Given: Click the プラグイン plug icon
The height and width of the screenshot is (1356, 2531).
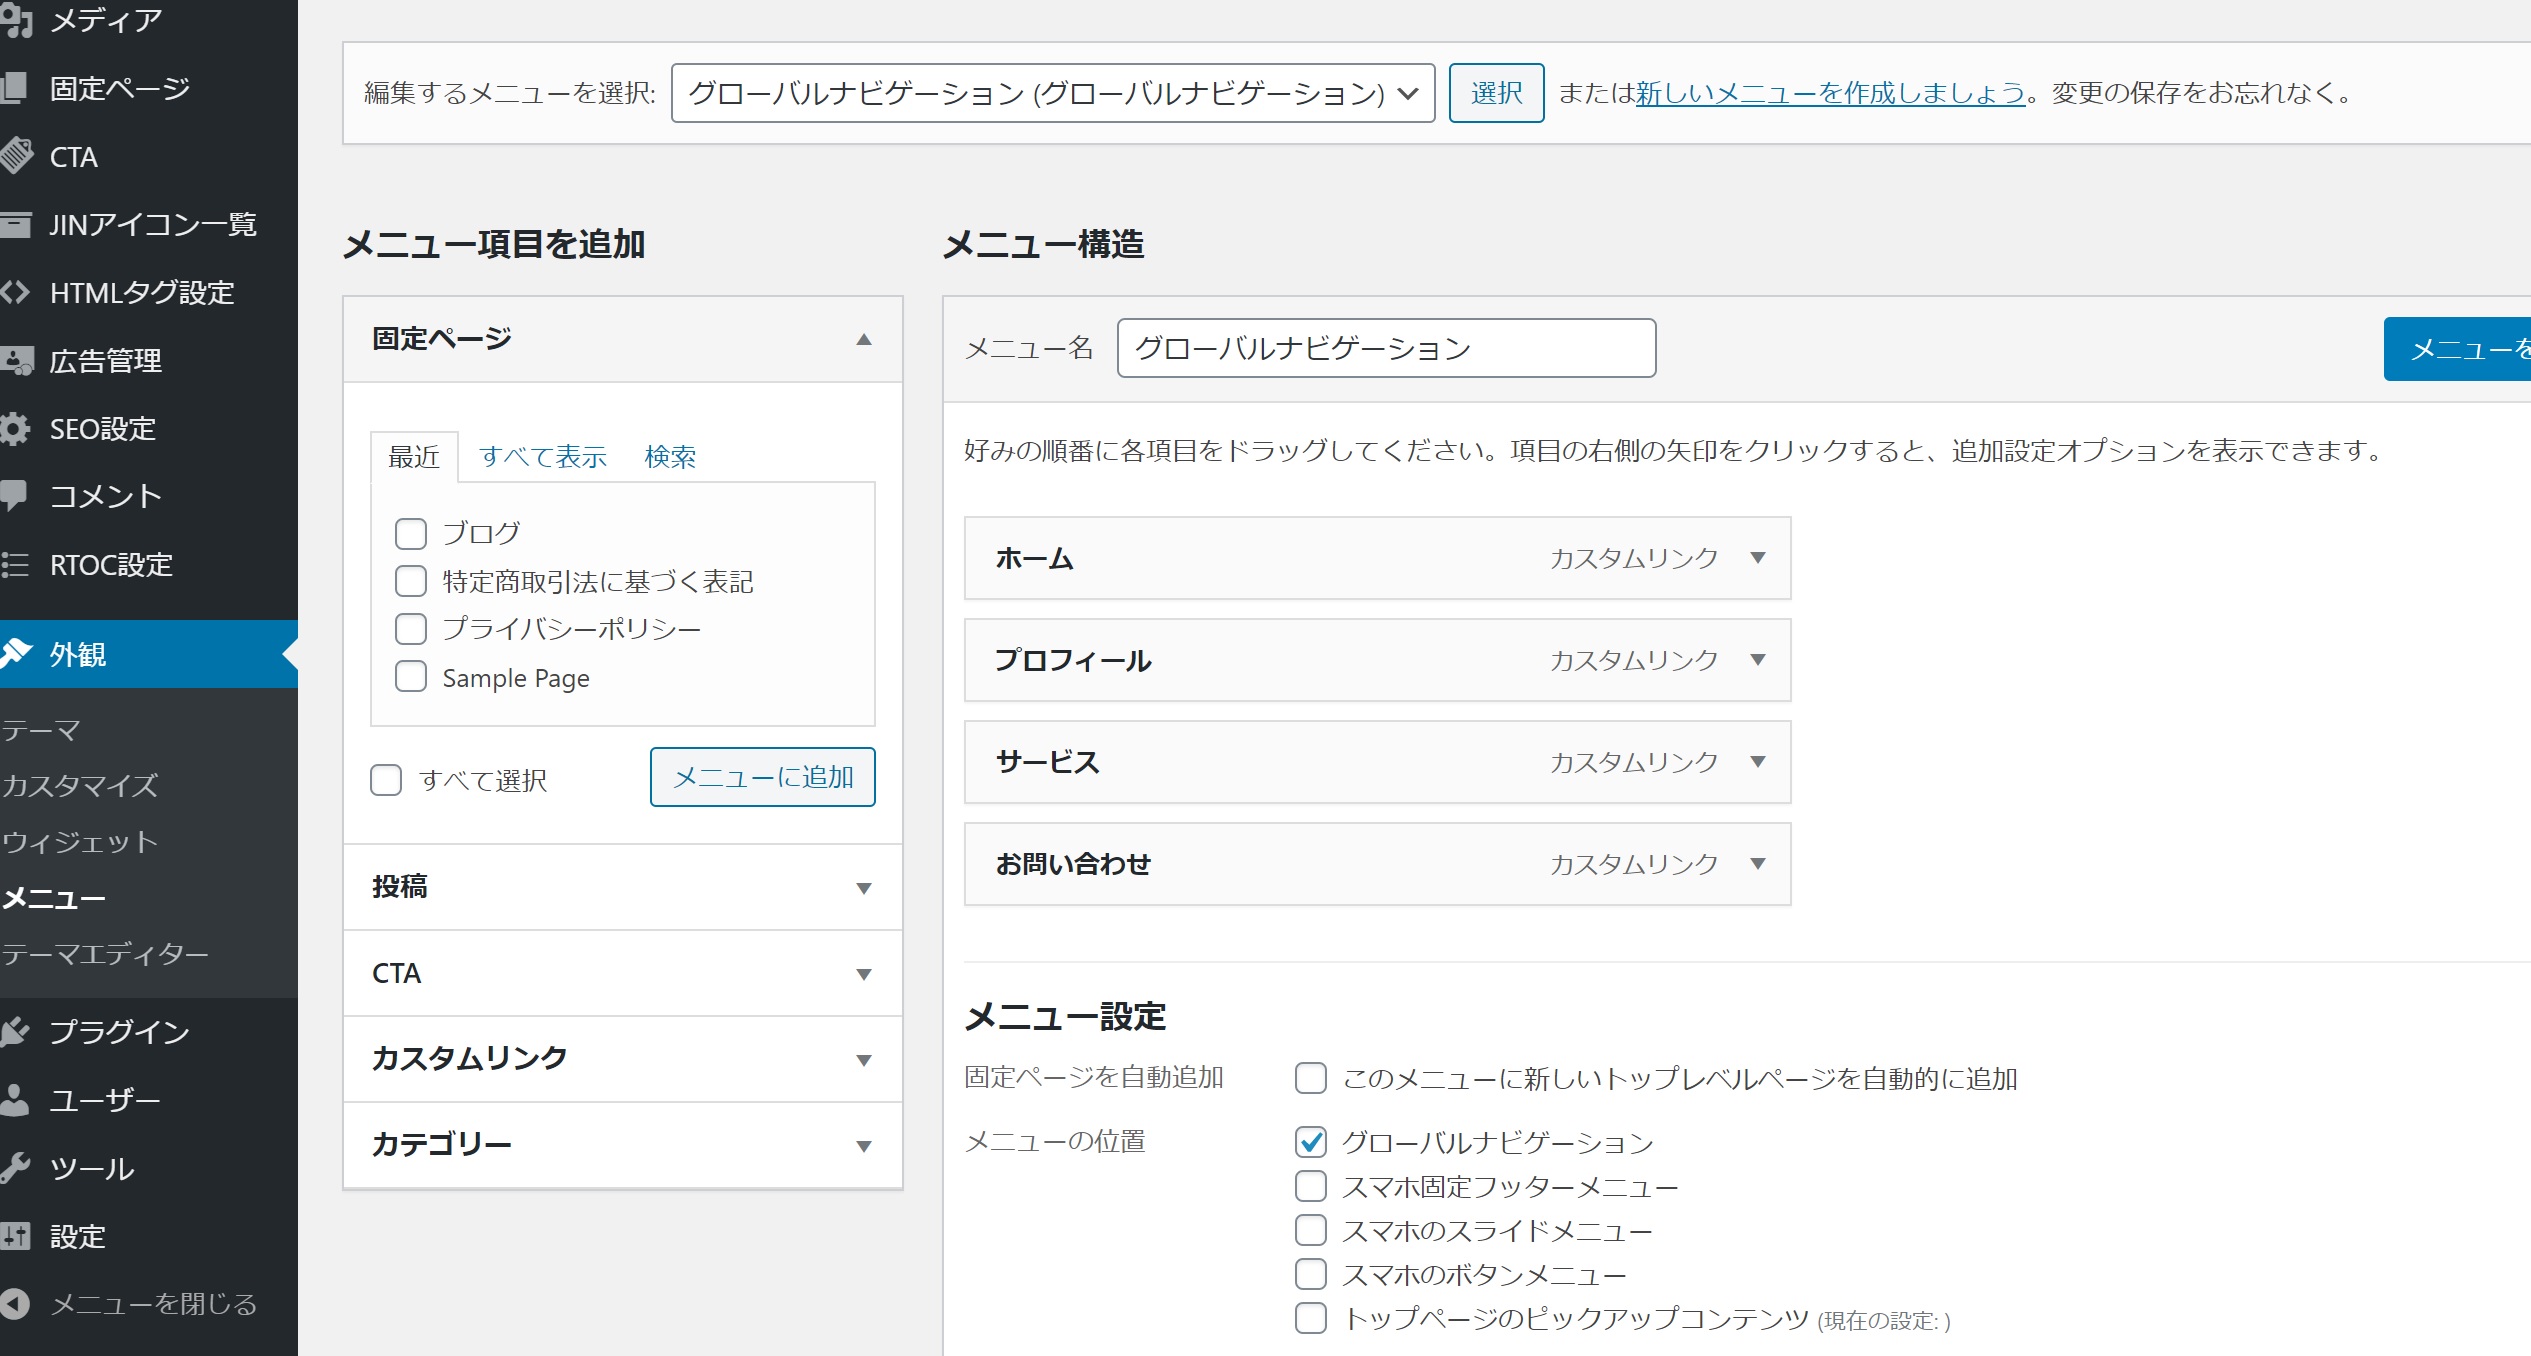Looking at the screenshot, I should click(15, 1031).
